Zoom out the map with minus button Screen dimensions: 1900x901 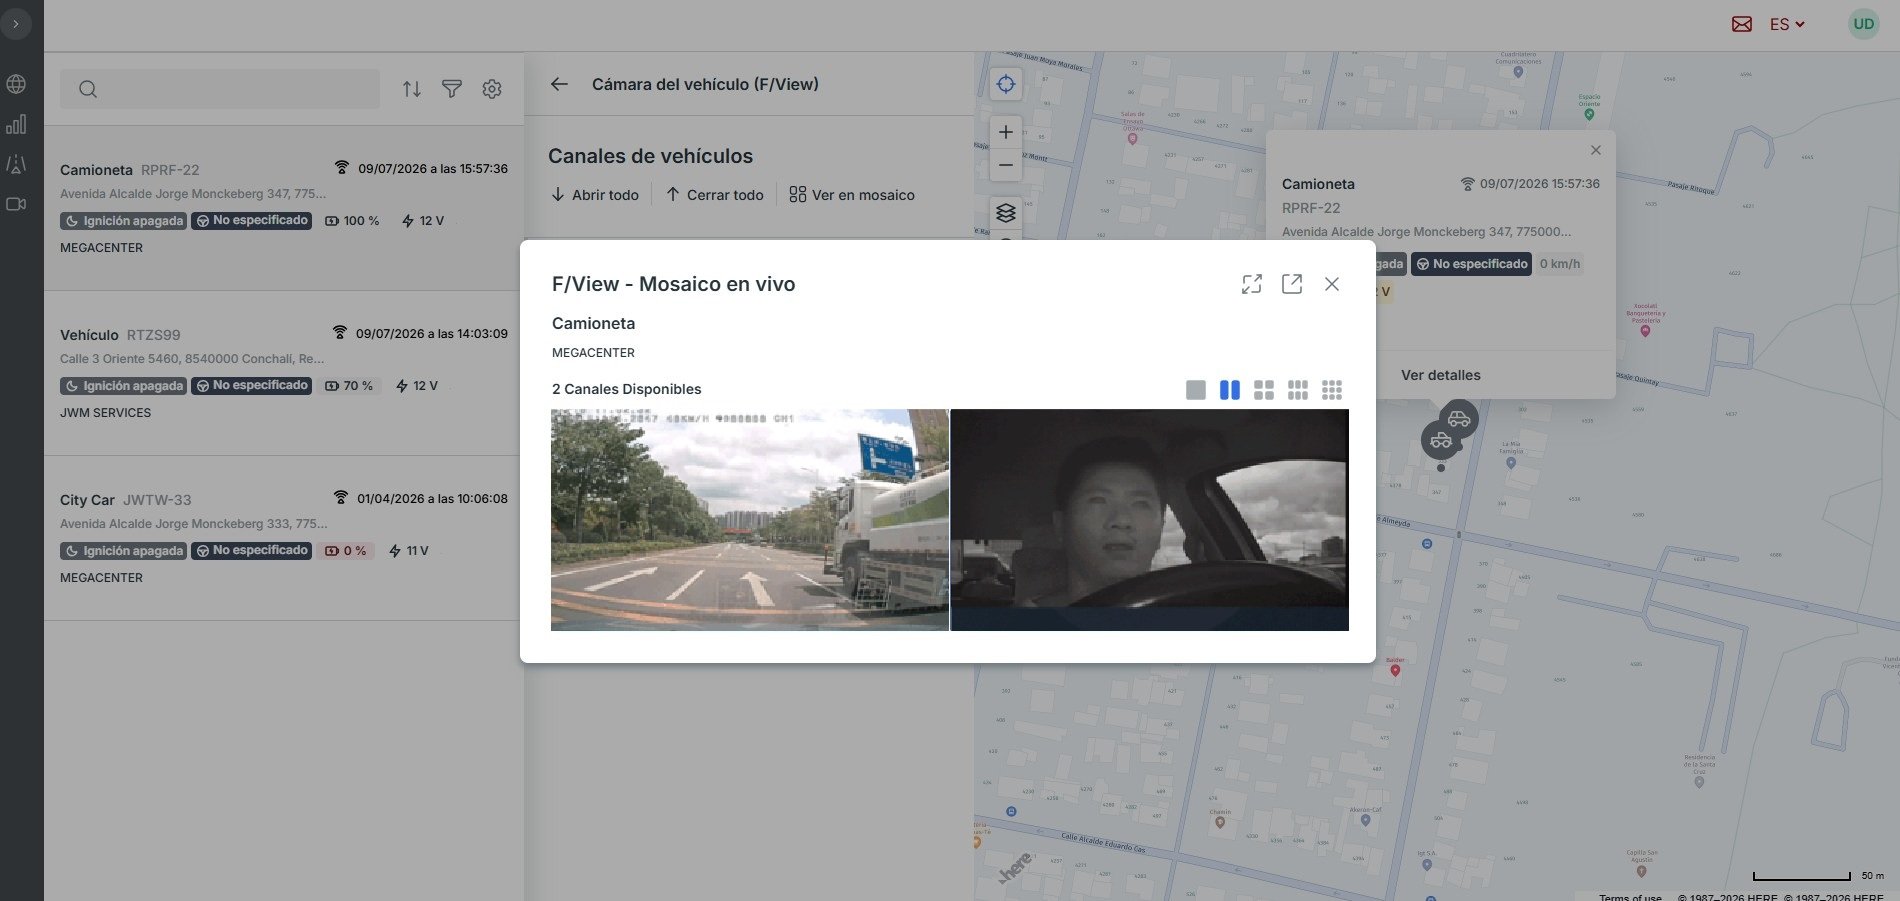pyautogui.click(x=1006, y=165)
